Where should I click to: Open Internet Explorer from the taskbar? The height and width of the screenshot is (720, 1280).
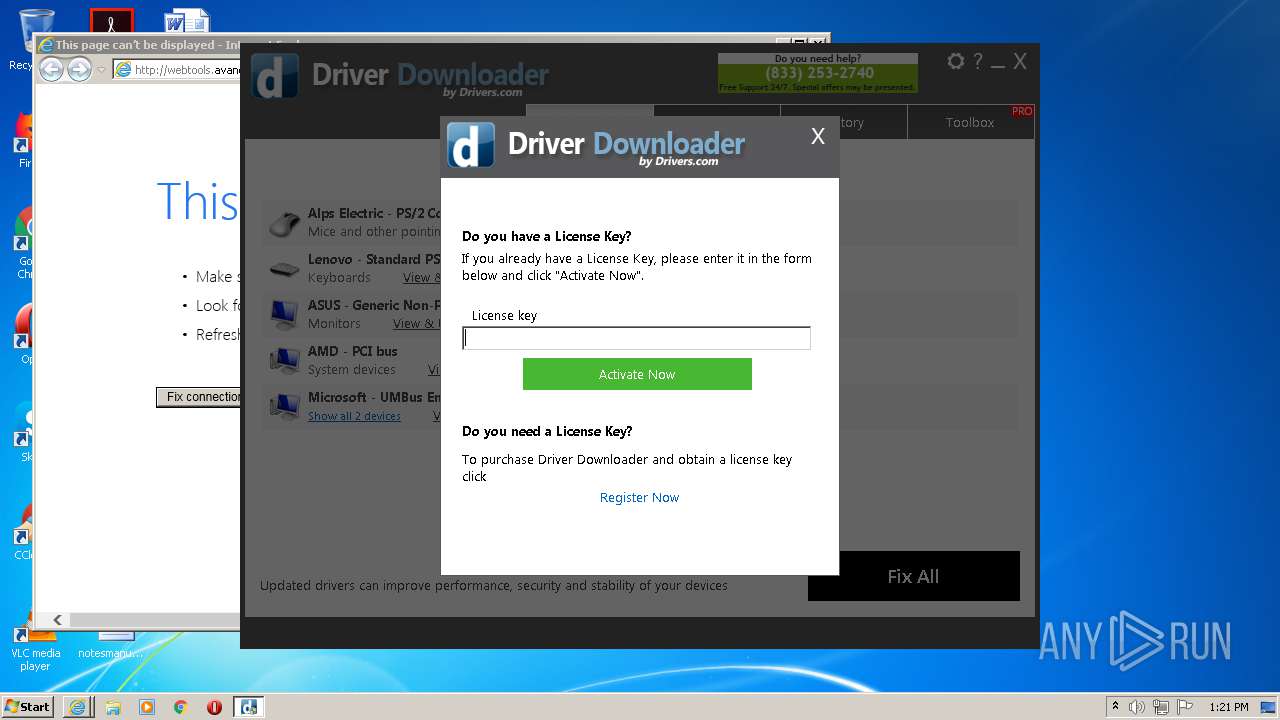point(77,707)
